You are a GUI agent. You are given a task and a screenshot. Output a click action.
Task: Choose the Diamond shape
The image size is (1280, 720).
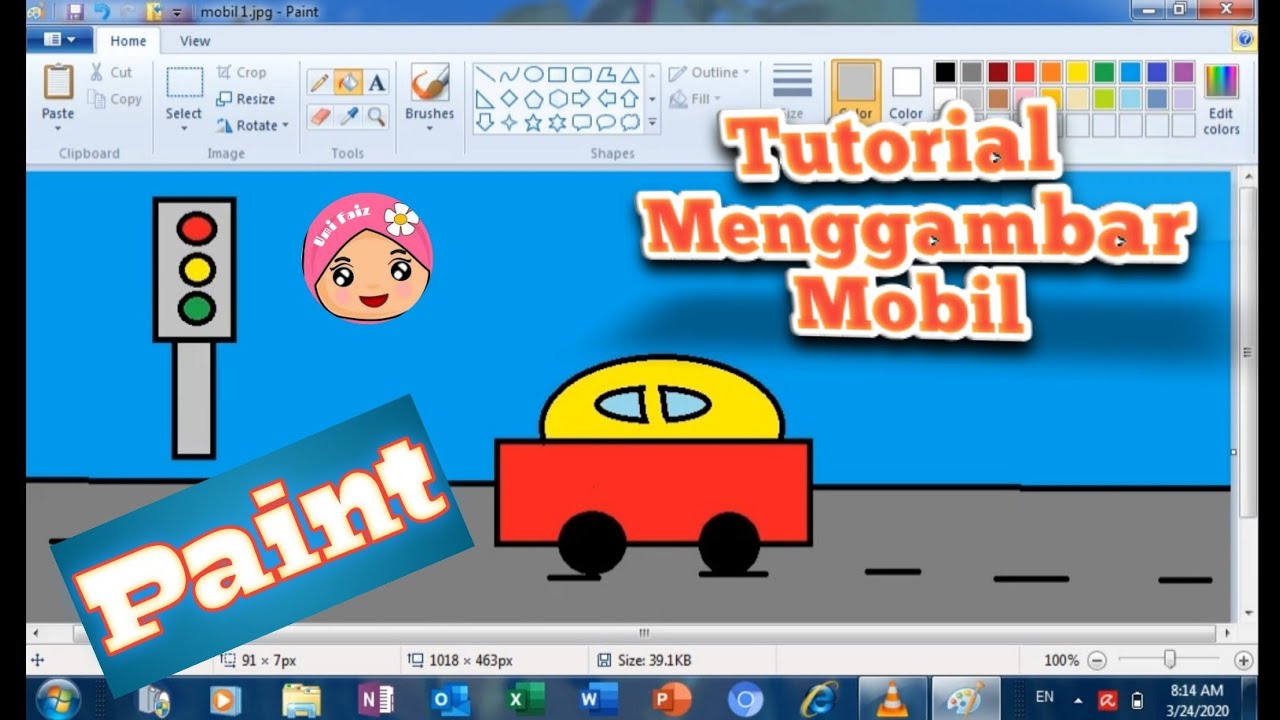[509, 99]
